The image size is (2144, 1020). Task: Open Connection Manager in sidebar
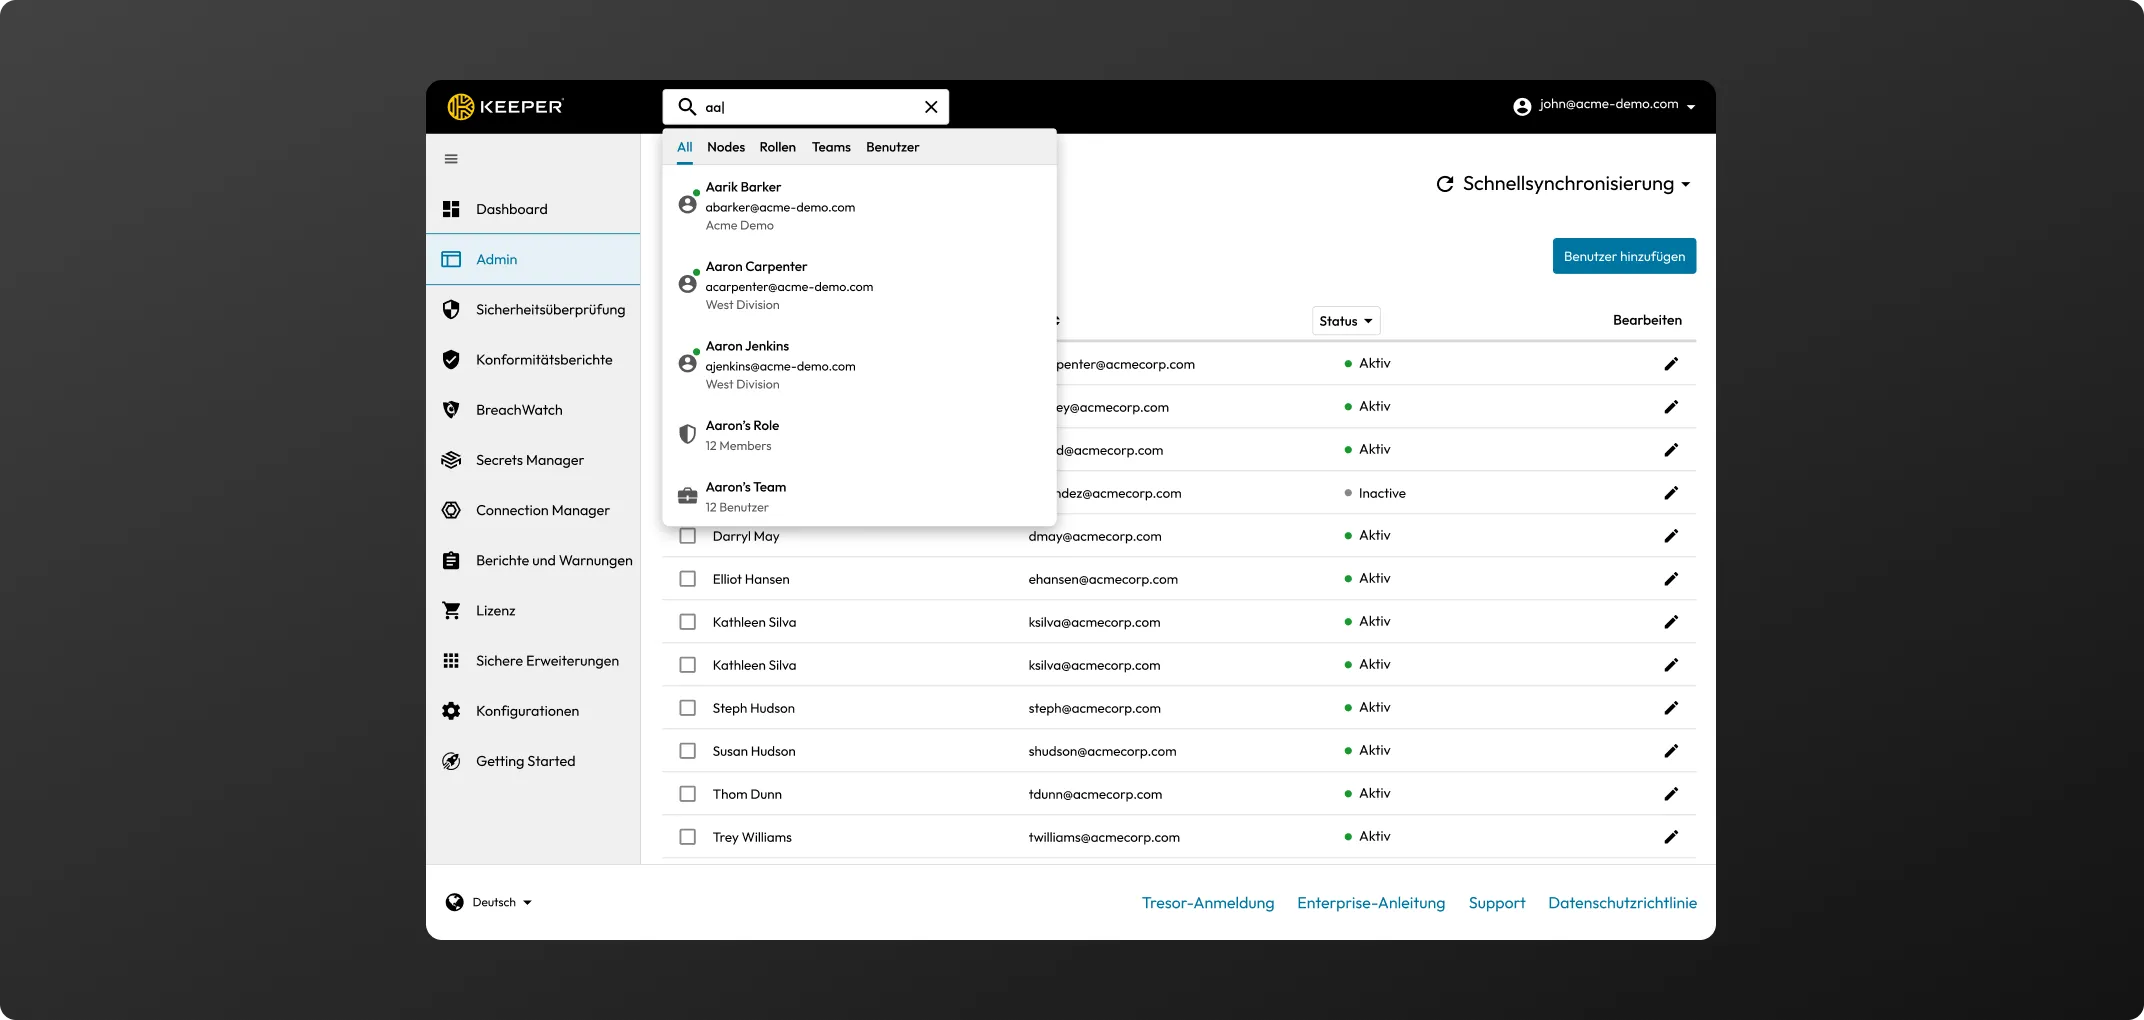[x=533, y=510]
